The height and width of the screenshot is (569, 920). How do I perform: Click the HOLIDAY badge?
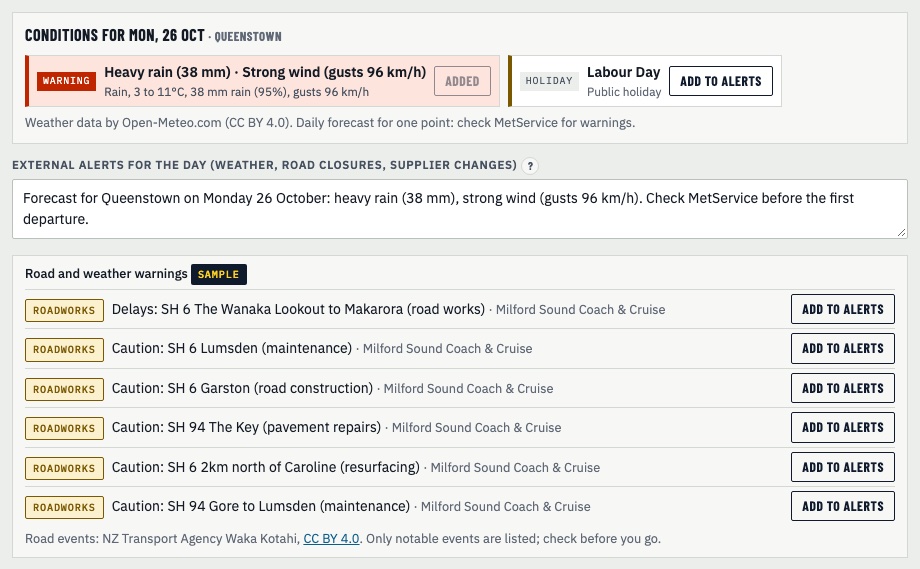click(549, 81)
